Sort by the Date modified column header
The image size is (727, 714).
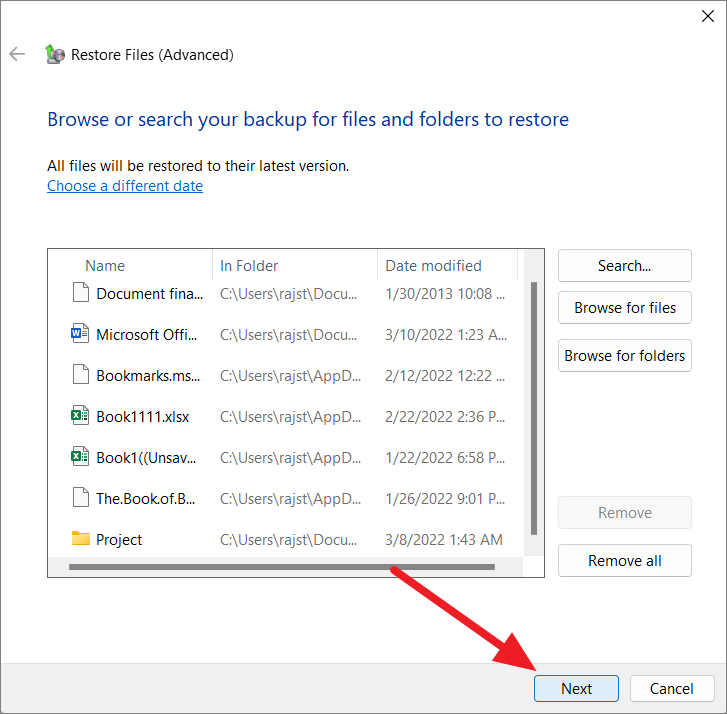pyautogui.click(x=447, y=266)
